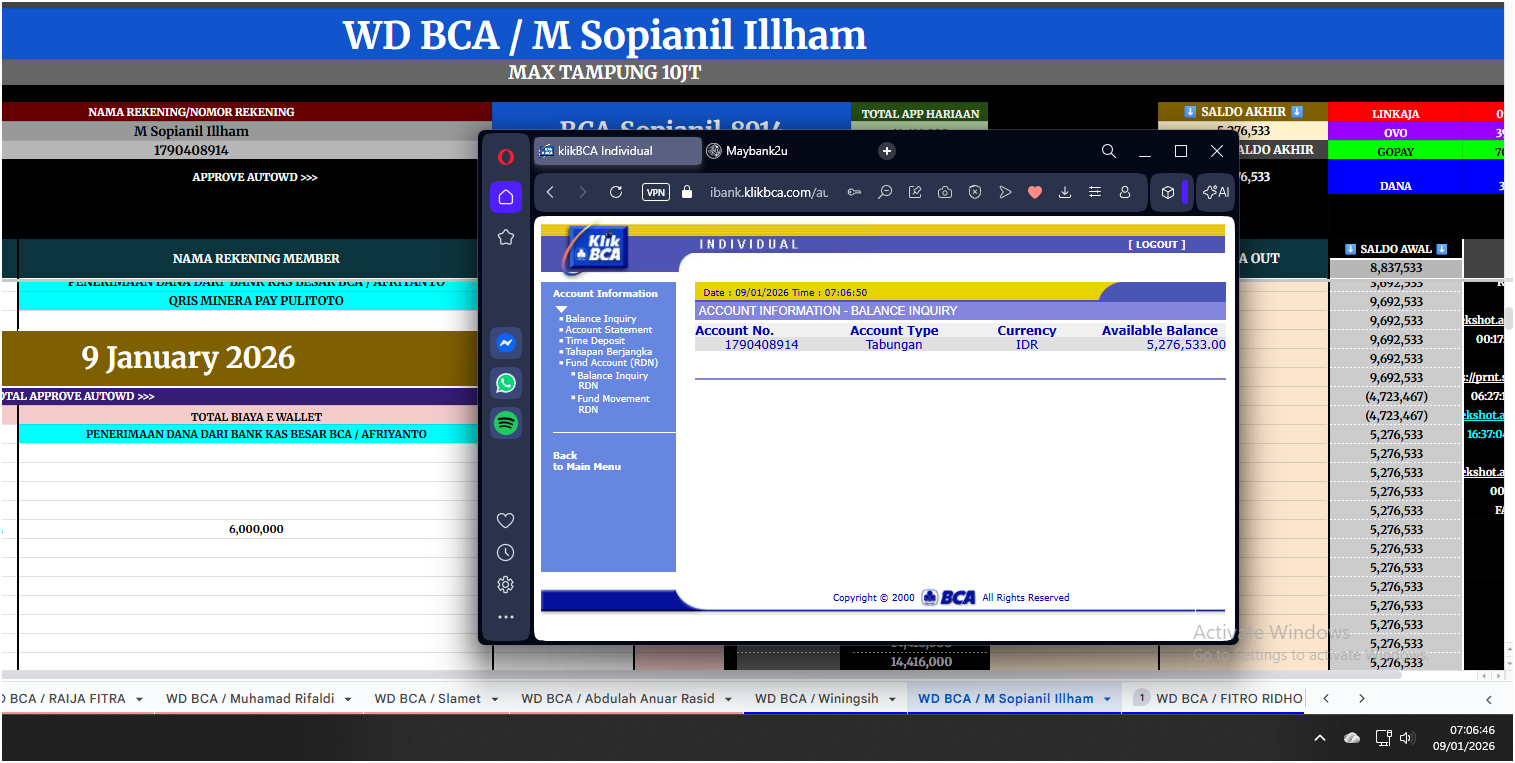The width and height of the screenshot is (1515, 763).
Task: Open Easy Setup sliders icon
Action: click(1095, 192)
